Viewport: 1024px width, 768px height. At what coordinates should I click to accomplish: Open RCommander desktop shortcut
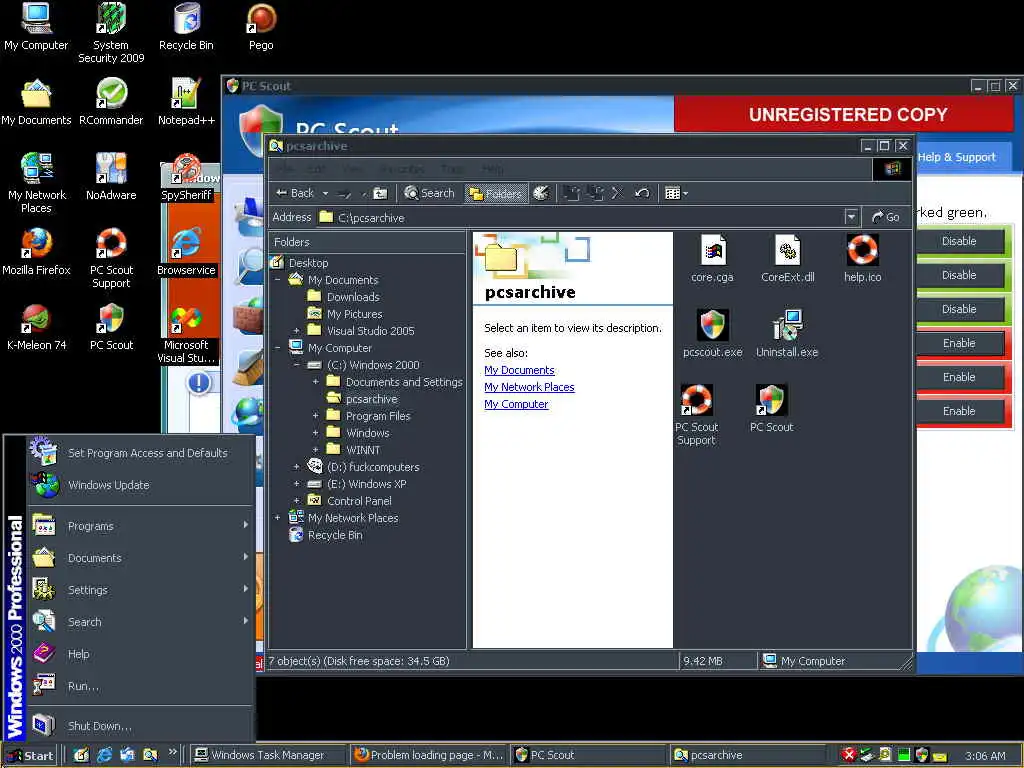tap(111, 102)
